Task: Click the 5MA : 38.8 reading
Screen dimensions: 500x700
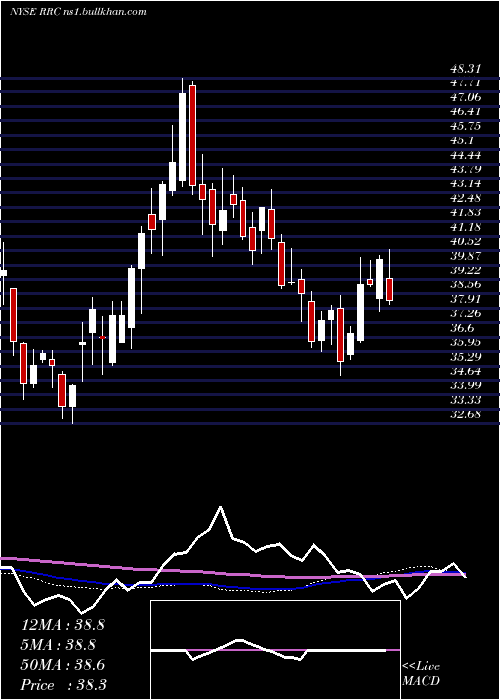Action: pos(58,645)
